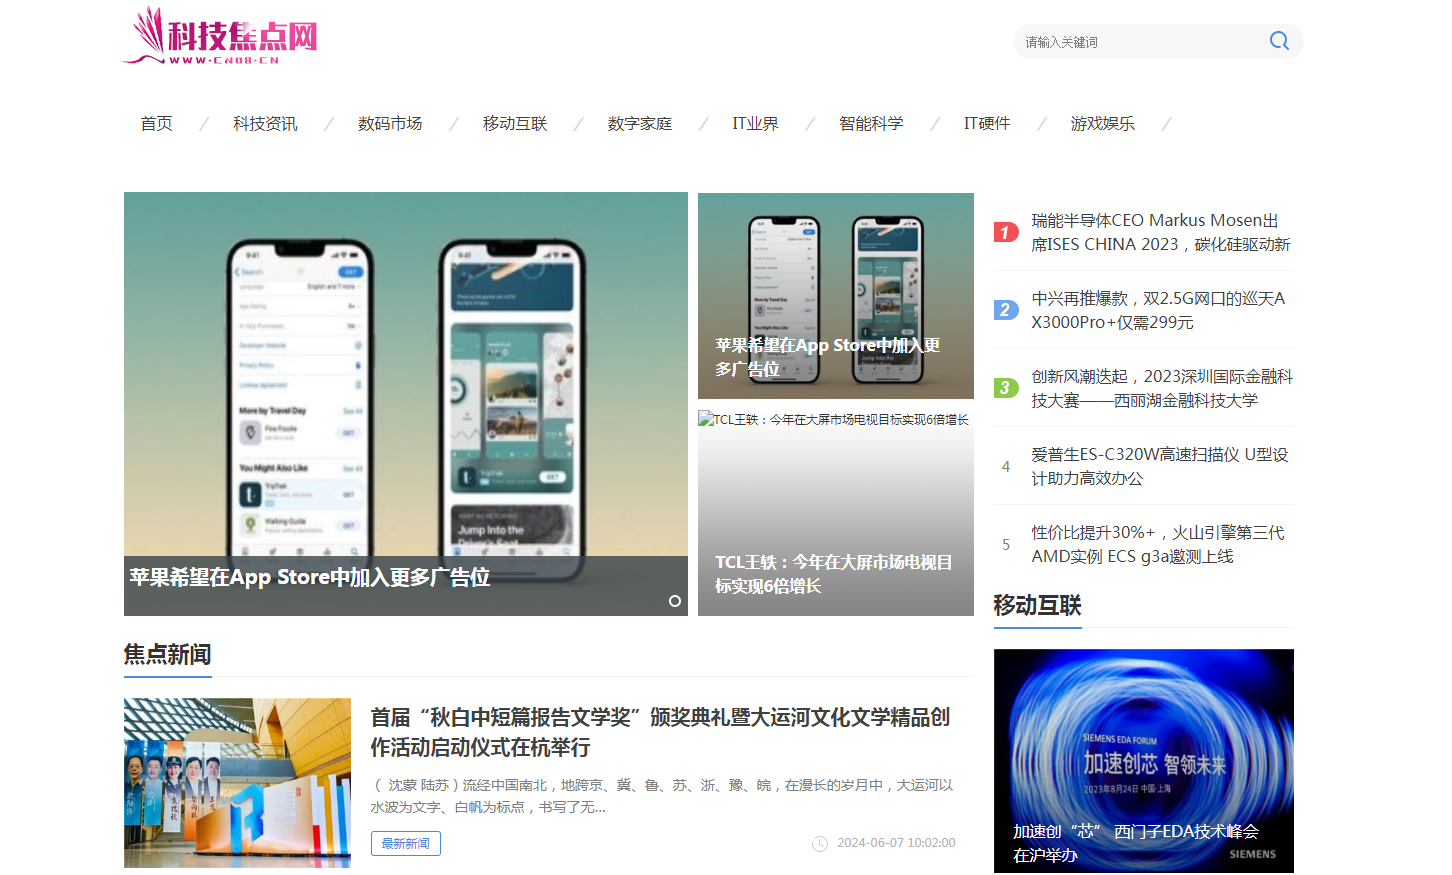1452x875 pixels.
Task: Click the 移动互联 sidebar section heading
Action: 1038,605
